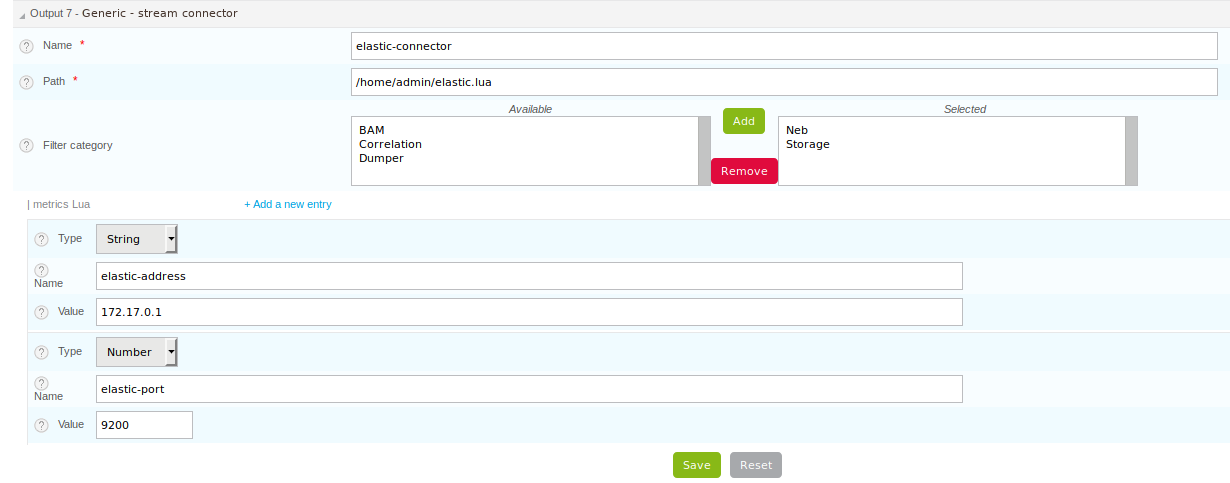
Task: Click help icon for Filter category
Action: click(27, 146)
